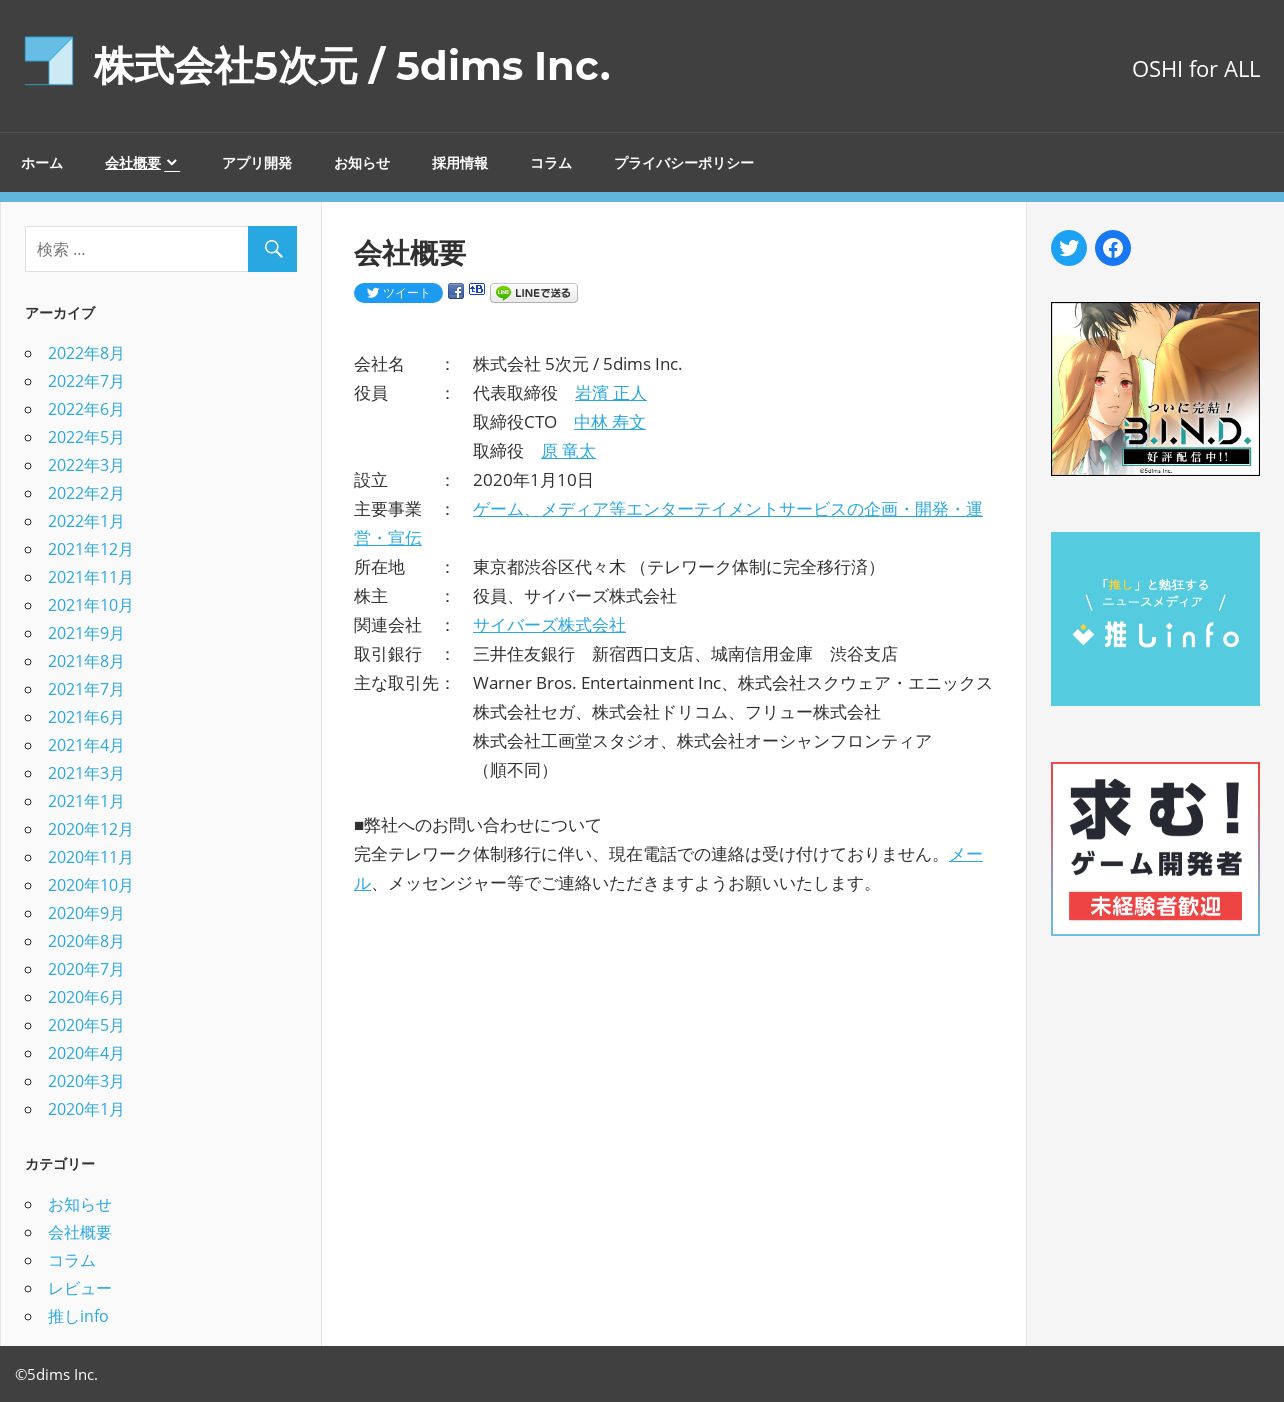Open archive 2021年3月

[86, 773]
